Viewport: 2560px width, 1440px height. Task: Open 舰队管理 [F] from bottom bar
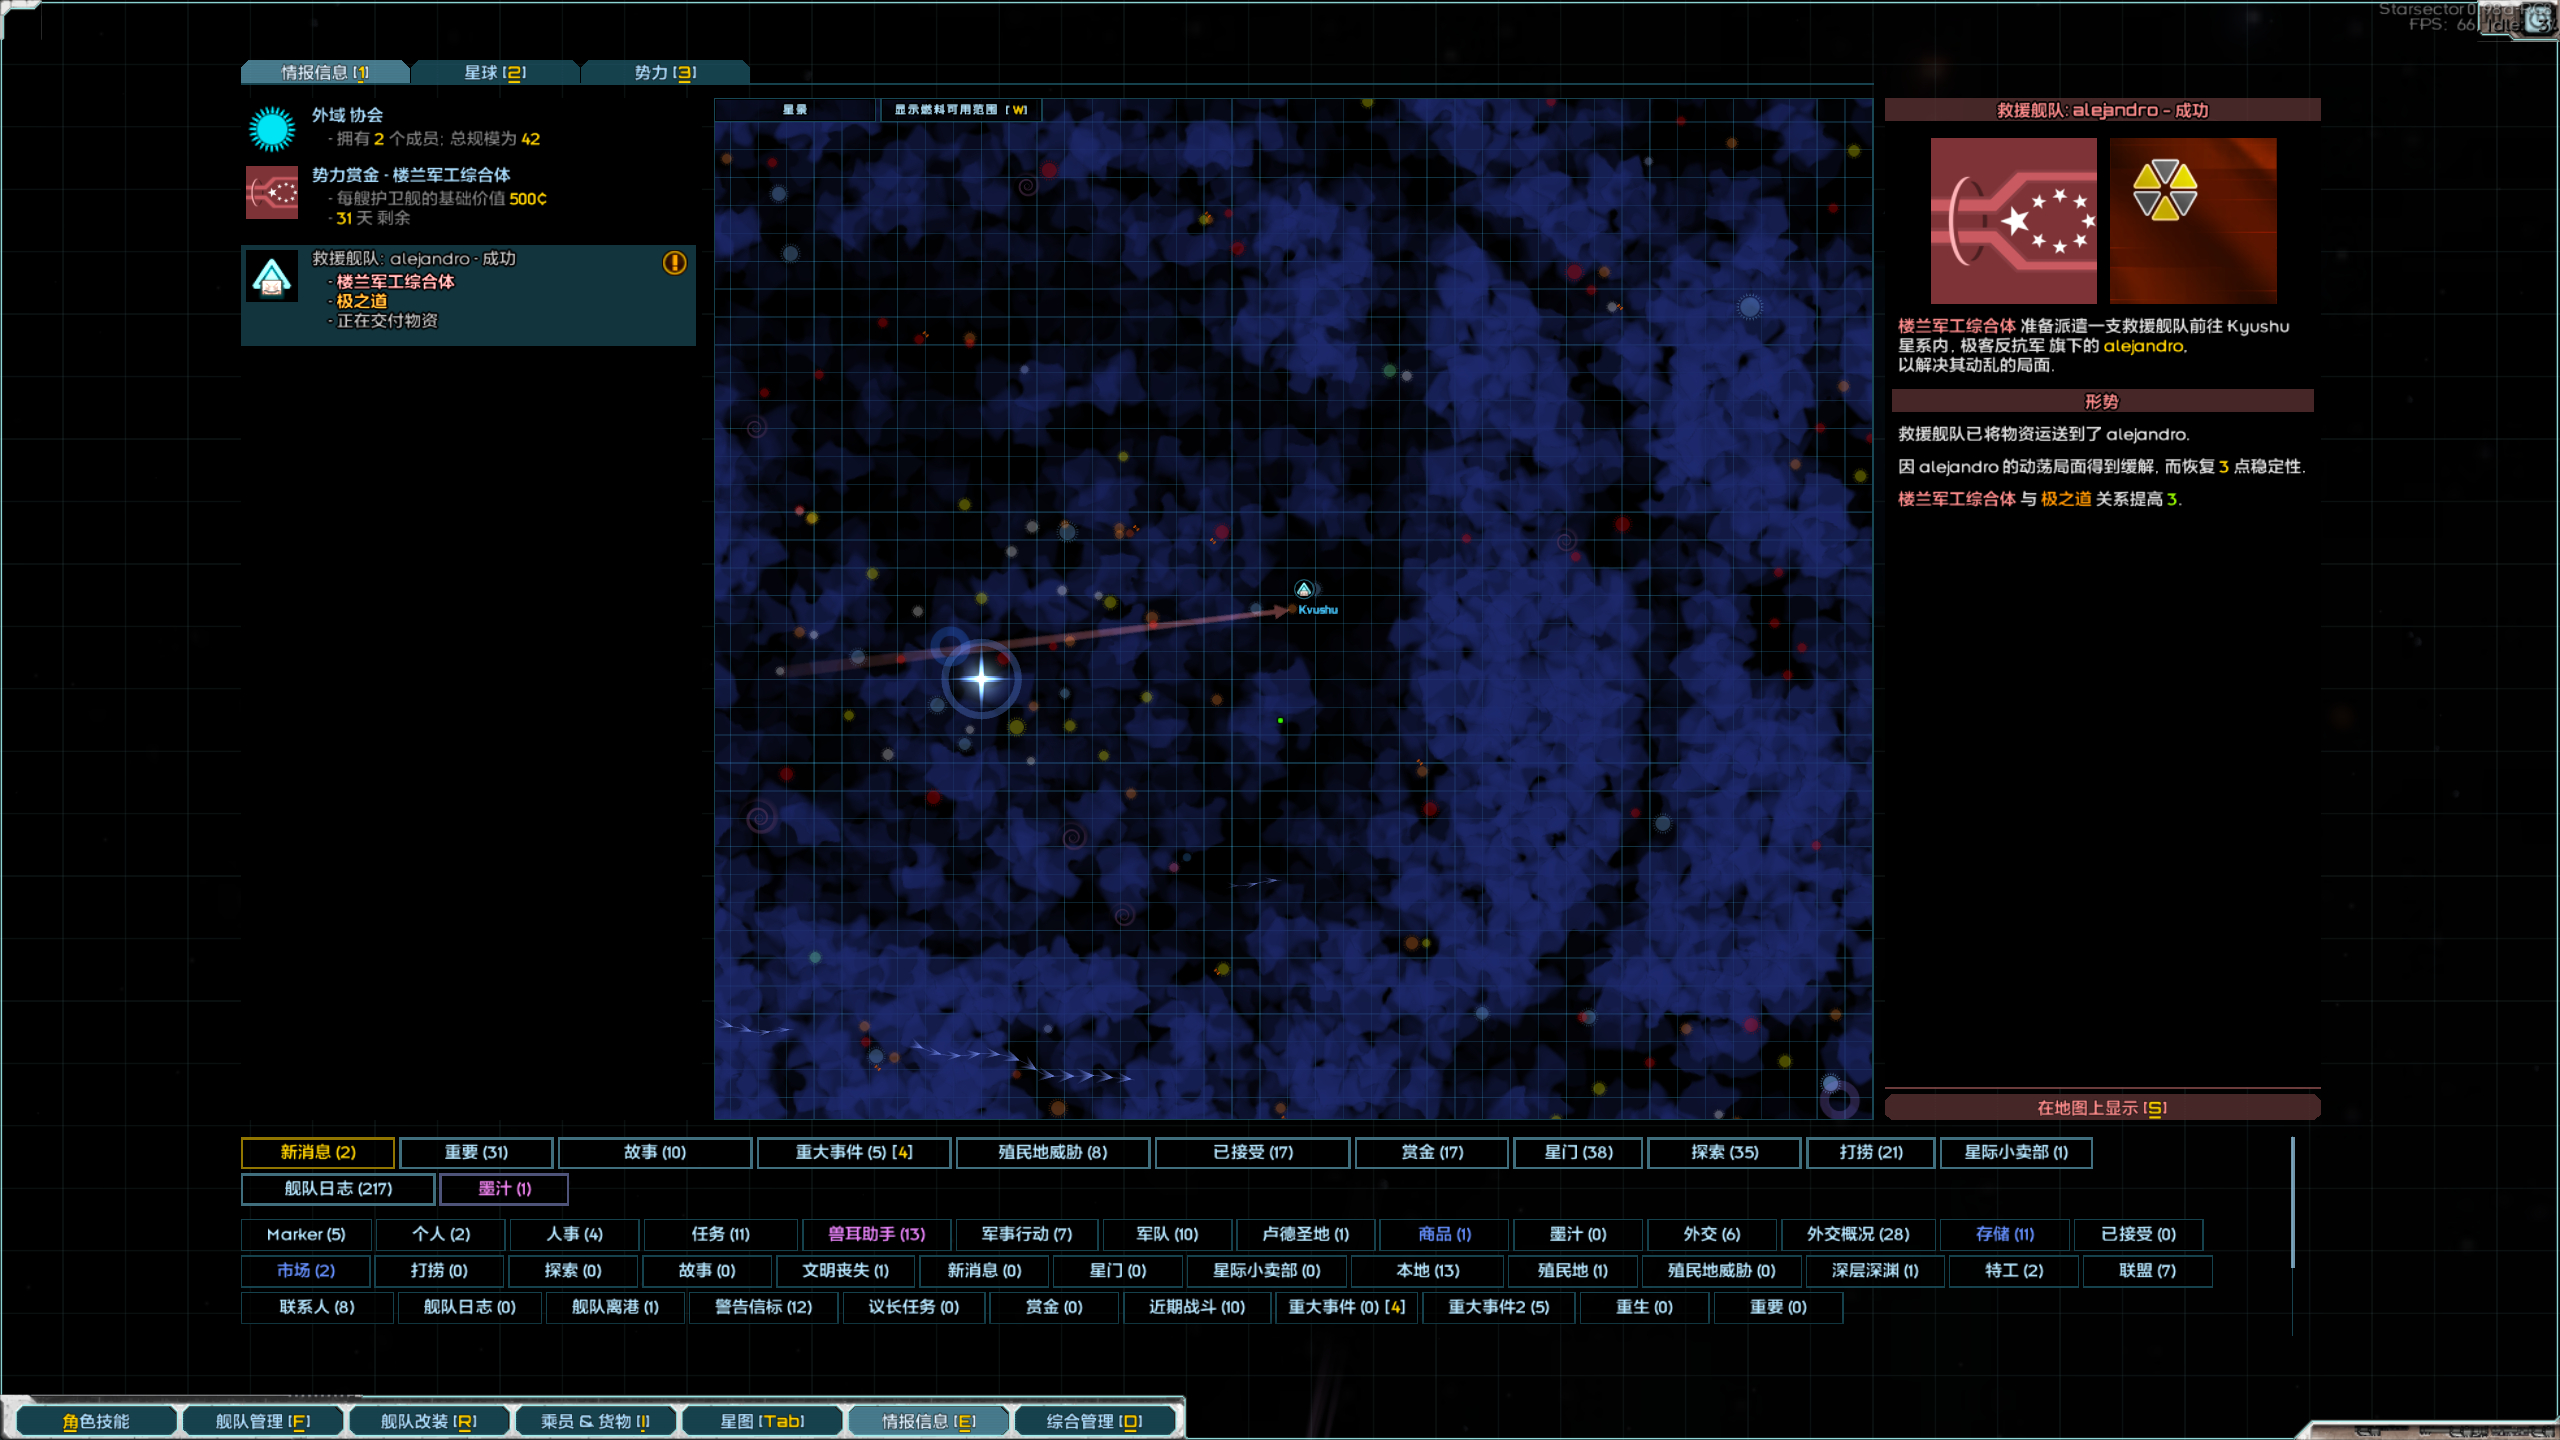(x=263, y=1421)
